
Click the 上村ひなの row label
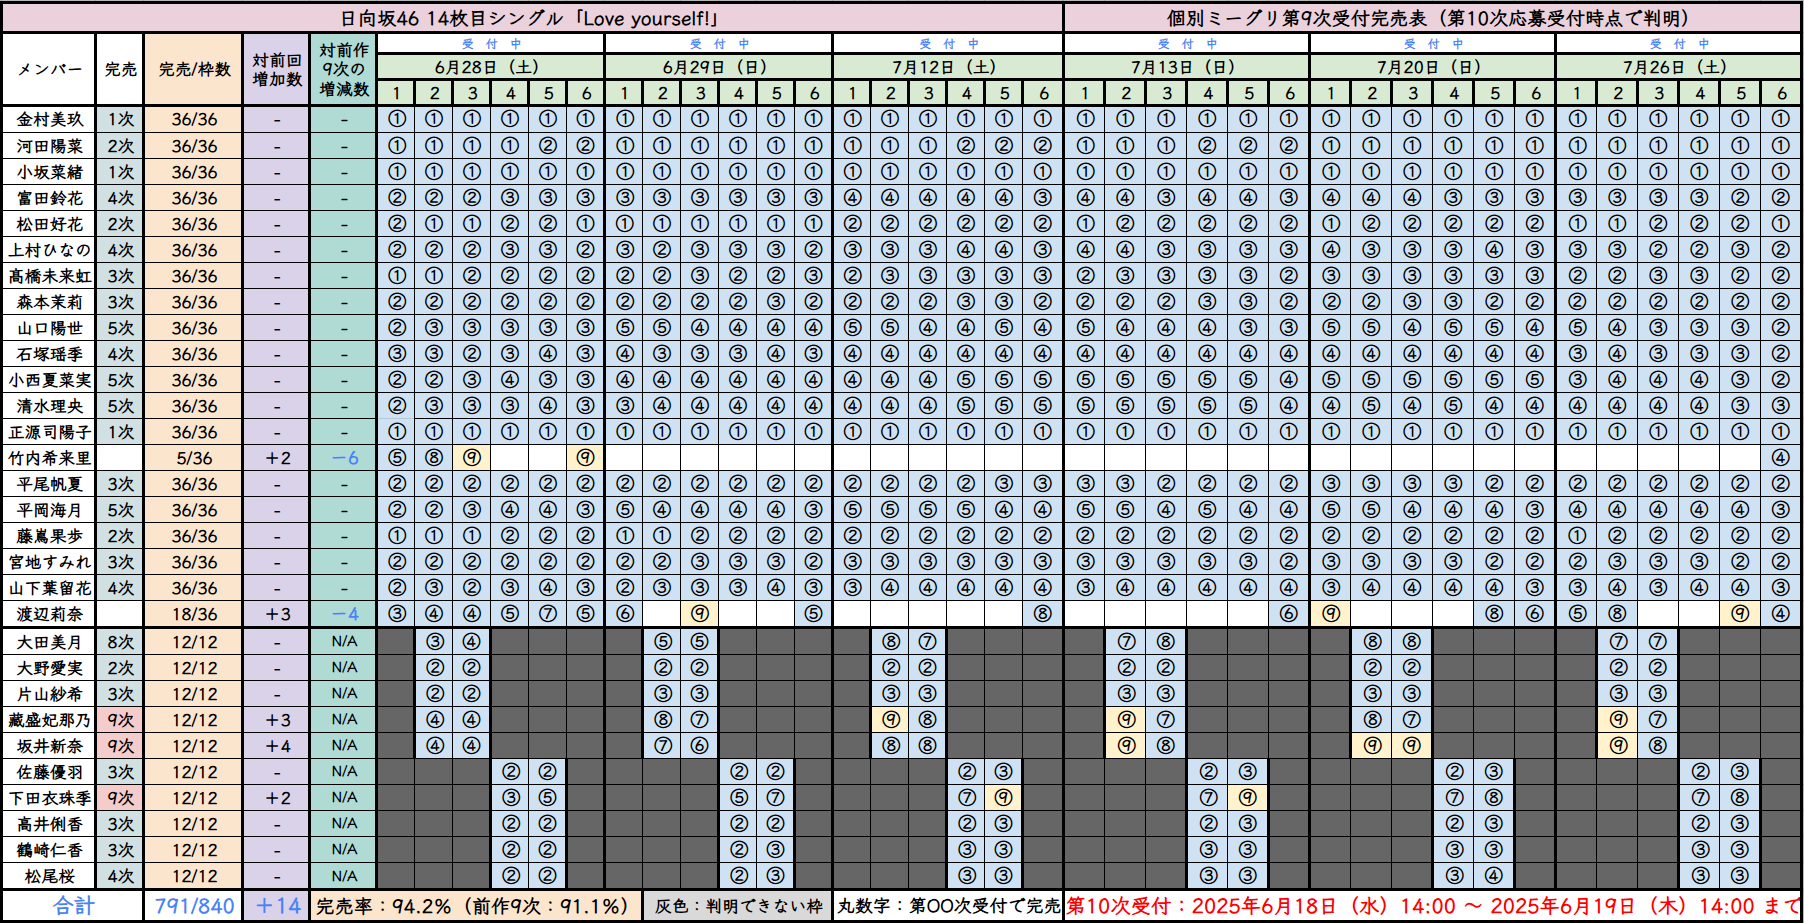49,250
